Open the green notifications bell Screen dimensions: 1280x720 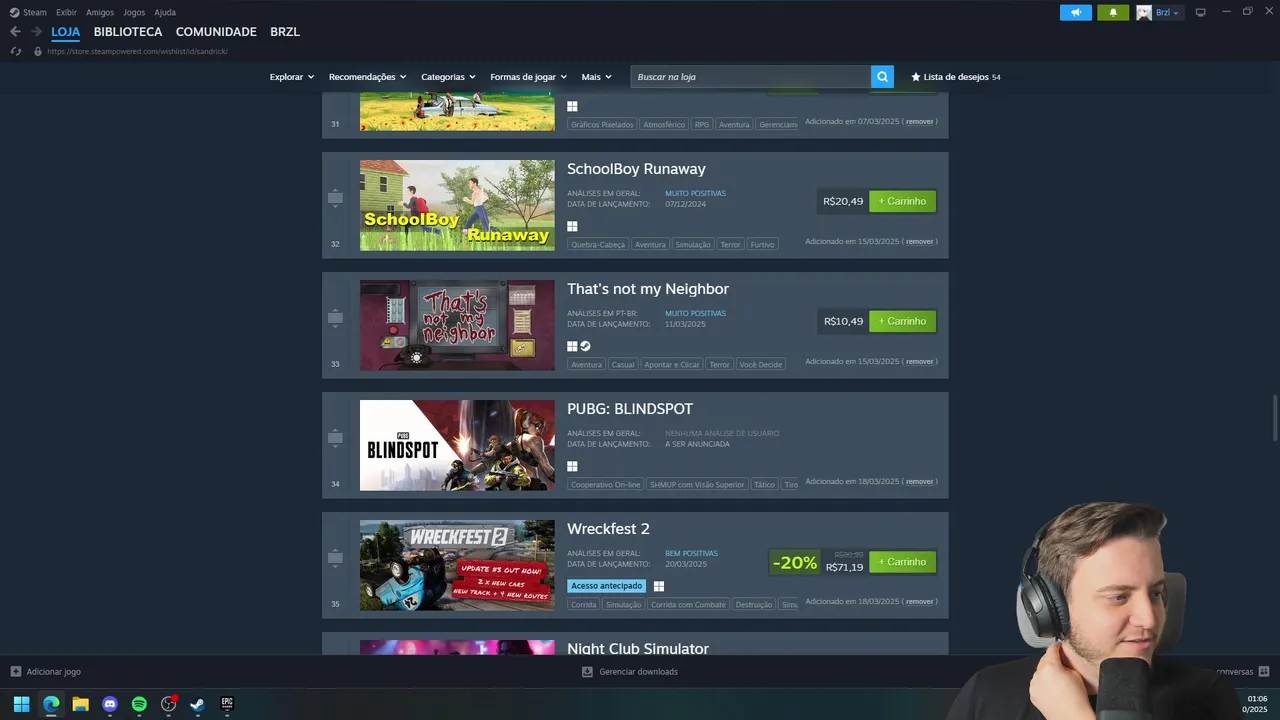pyautogui.click(x=1113, y=12)
